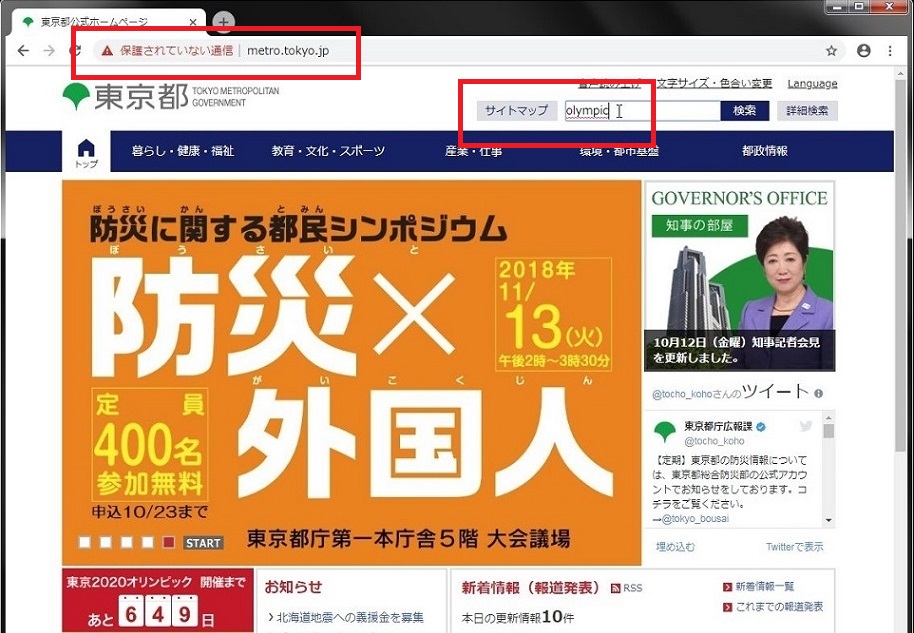Select the fourth slide indicator square
The height and width of the screenshot is (633, 914).
point(147,543)
